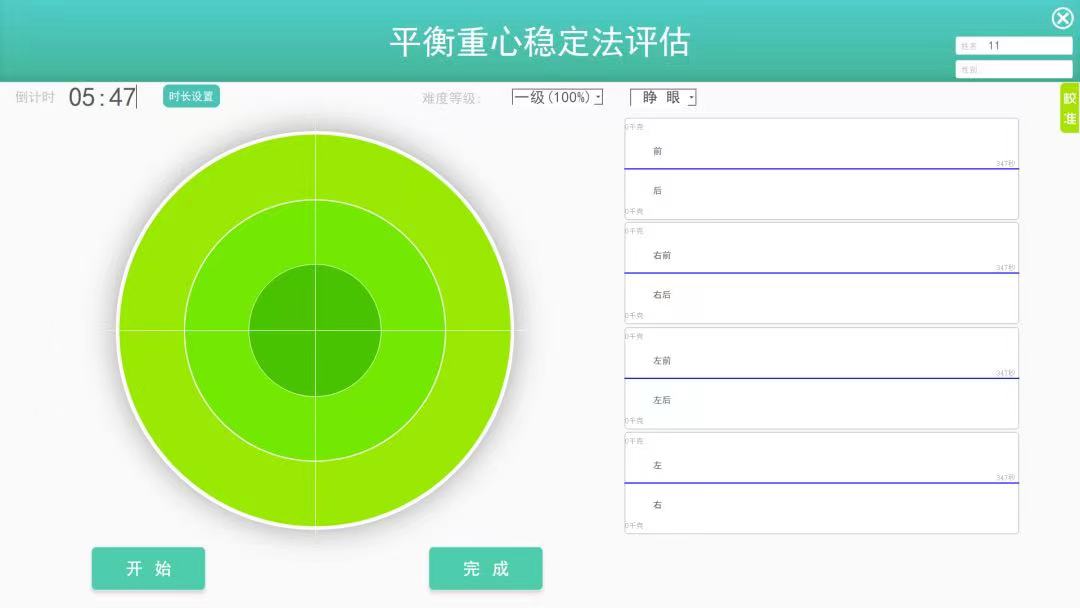1080x608 pixels.
Task: Open the 难度等级 difficulty level dropdown
Action: point(556,96)
